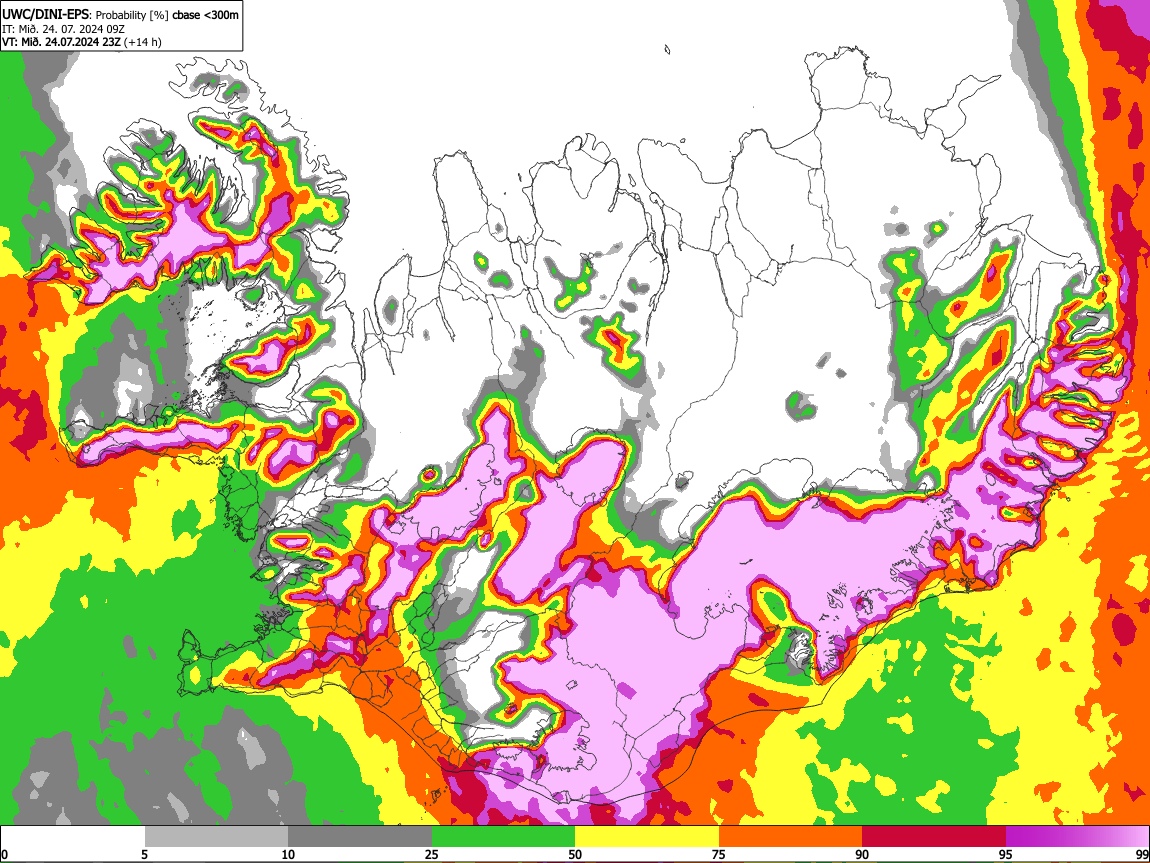
Task: Click the dark gray 10-25% legend band
Action: pos(360,837)
